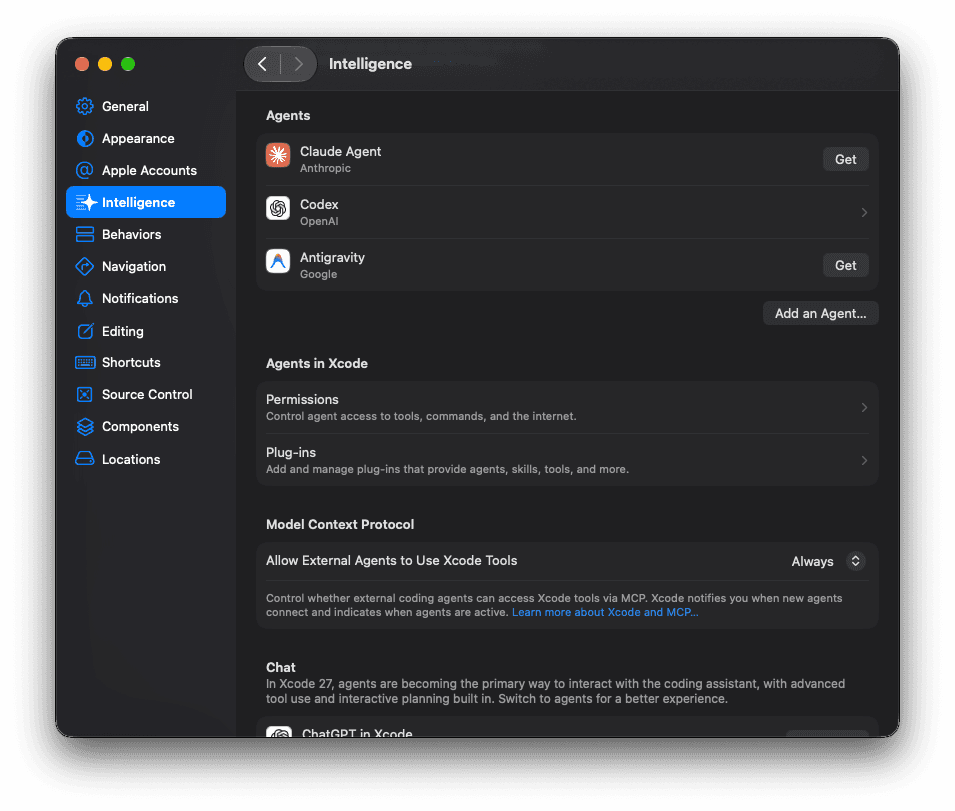Open the Appearance settings pane

(146, 138)
